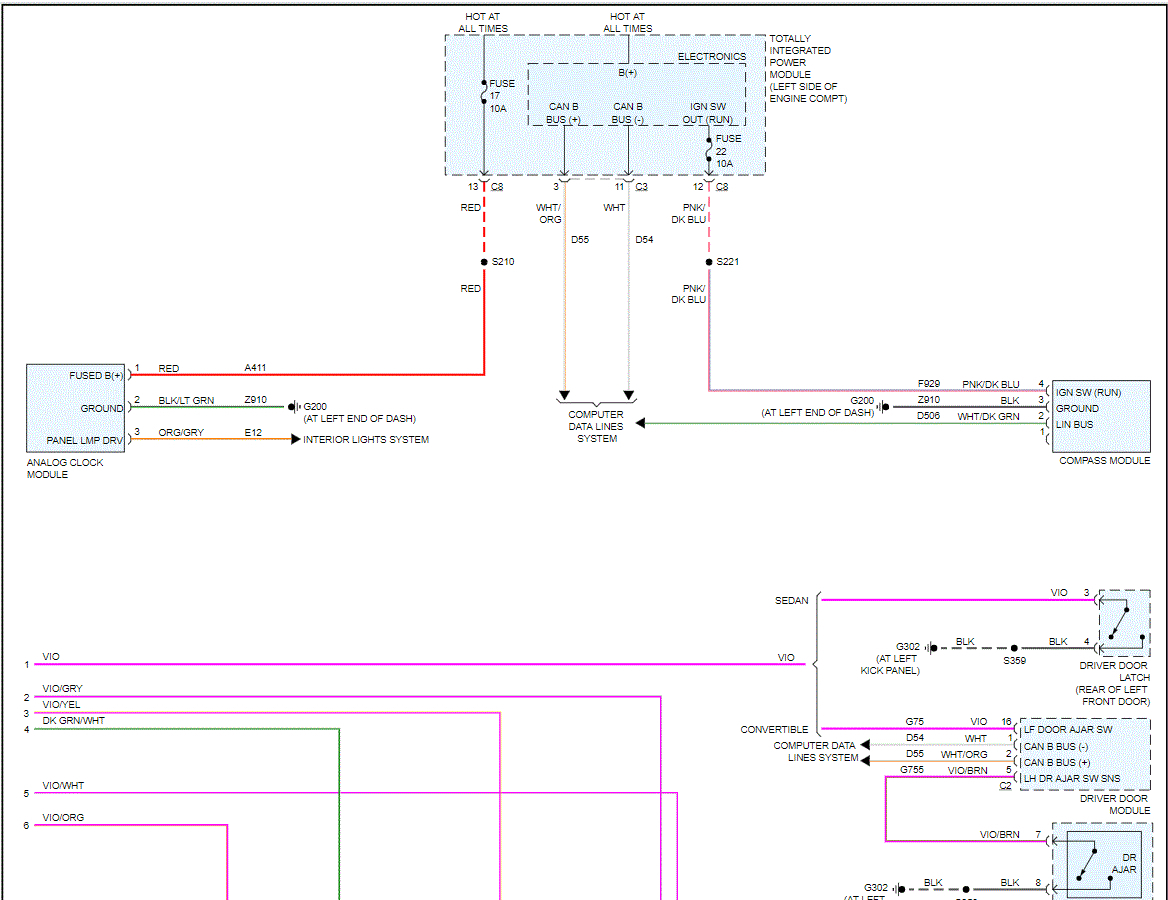Screen dimensions: 1168x900
Task: Select the S359 splice dot
Action: (x=1014, y=648)
